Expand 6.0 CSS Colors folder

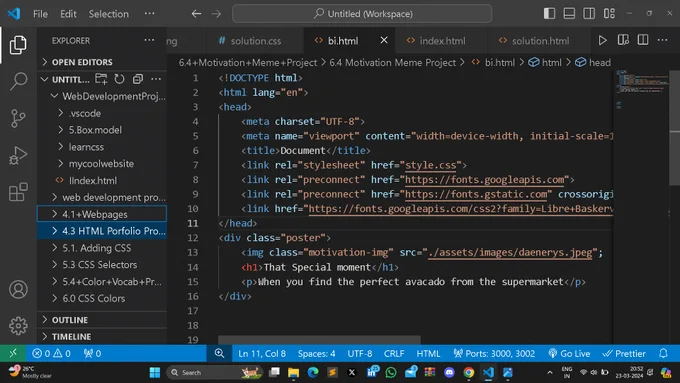(x=102, y=298)
